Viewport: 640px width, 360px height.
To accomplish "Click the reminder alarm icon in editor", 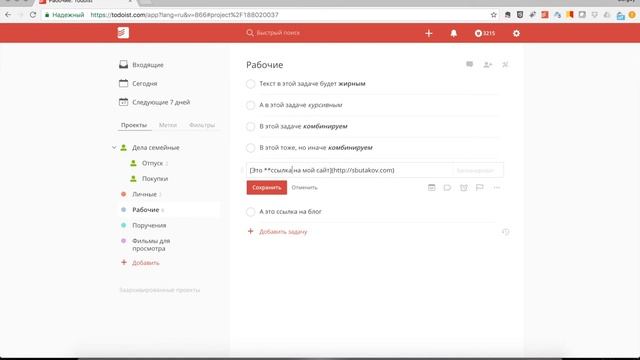I will pyautogui.click(x=464, y=188).
